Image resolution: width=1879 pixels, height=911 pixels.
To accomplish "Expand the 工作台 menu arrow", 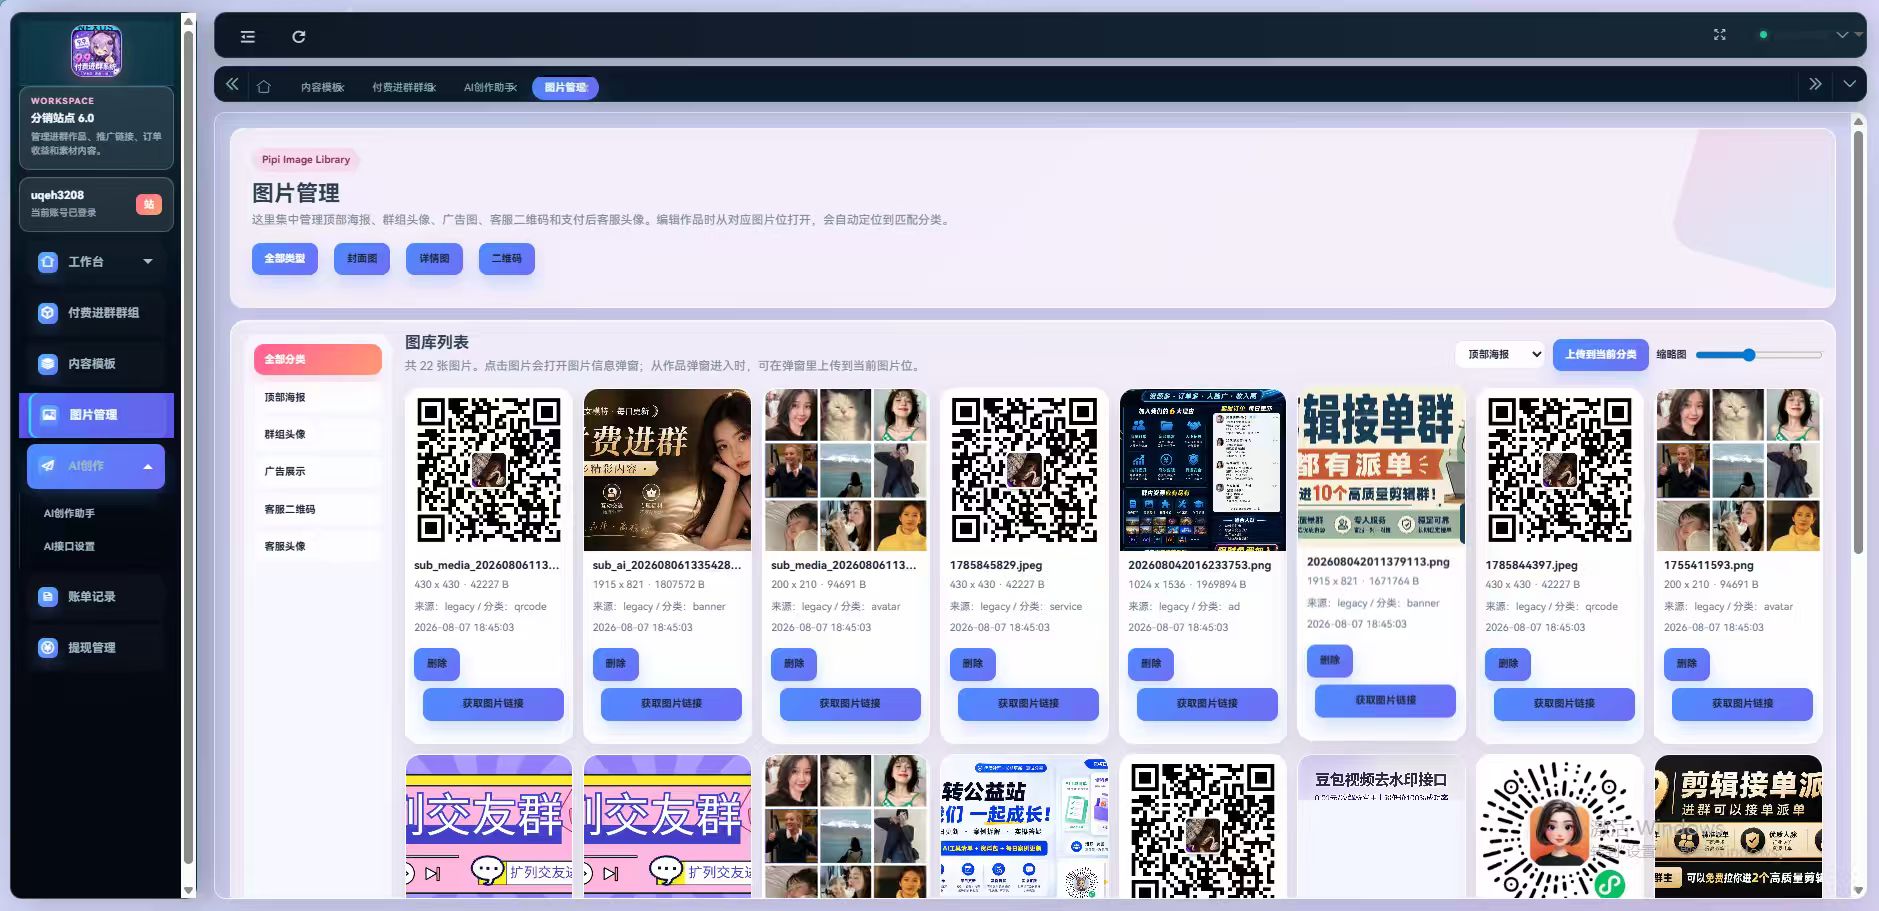I will tap(148, 262).
